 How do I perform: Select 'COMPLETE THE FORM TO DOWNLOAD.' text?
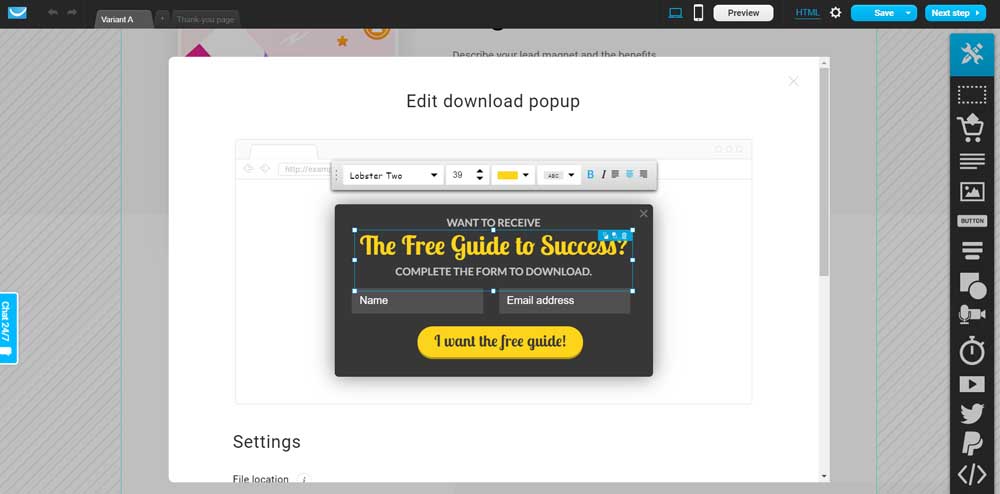click(494, 272)
